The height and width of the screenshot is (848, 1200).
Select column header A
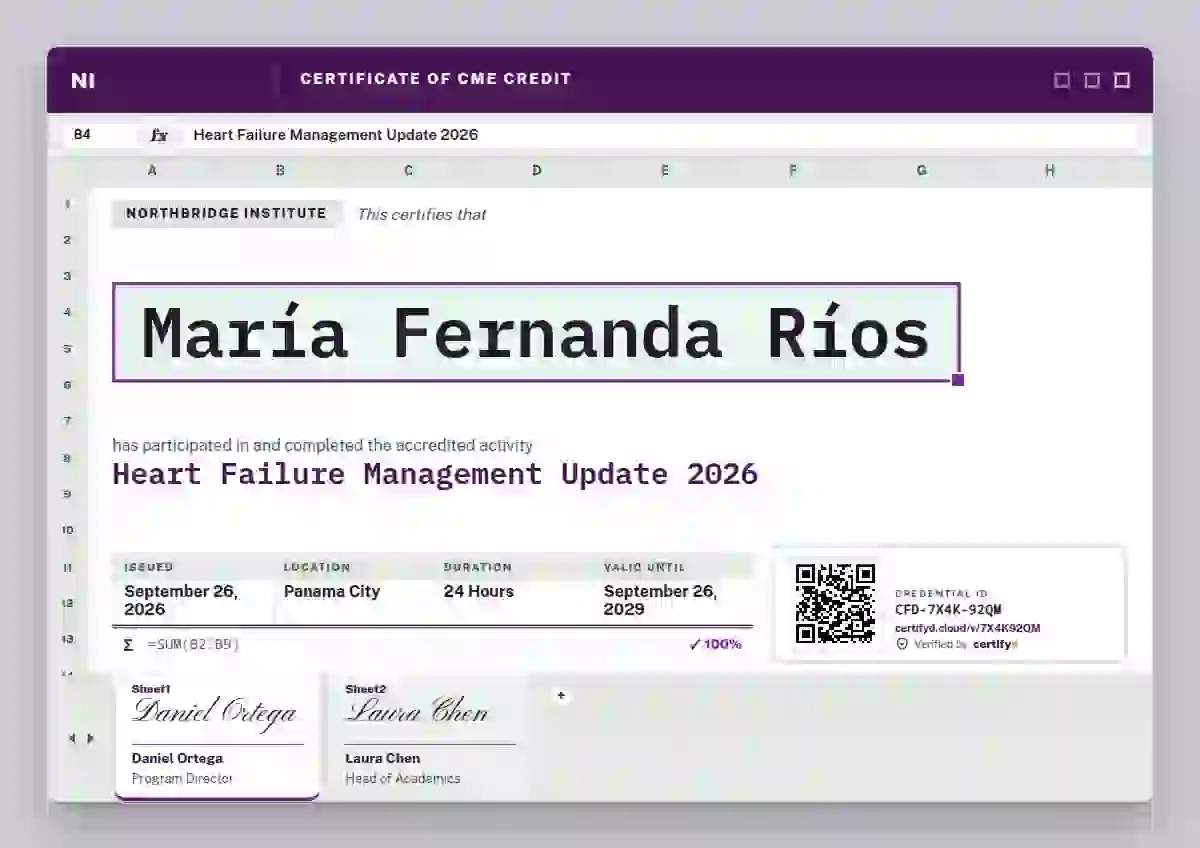(x=152, y=171)
